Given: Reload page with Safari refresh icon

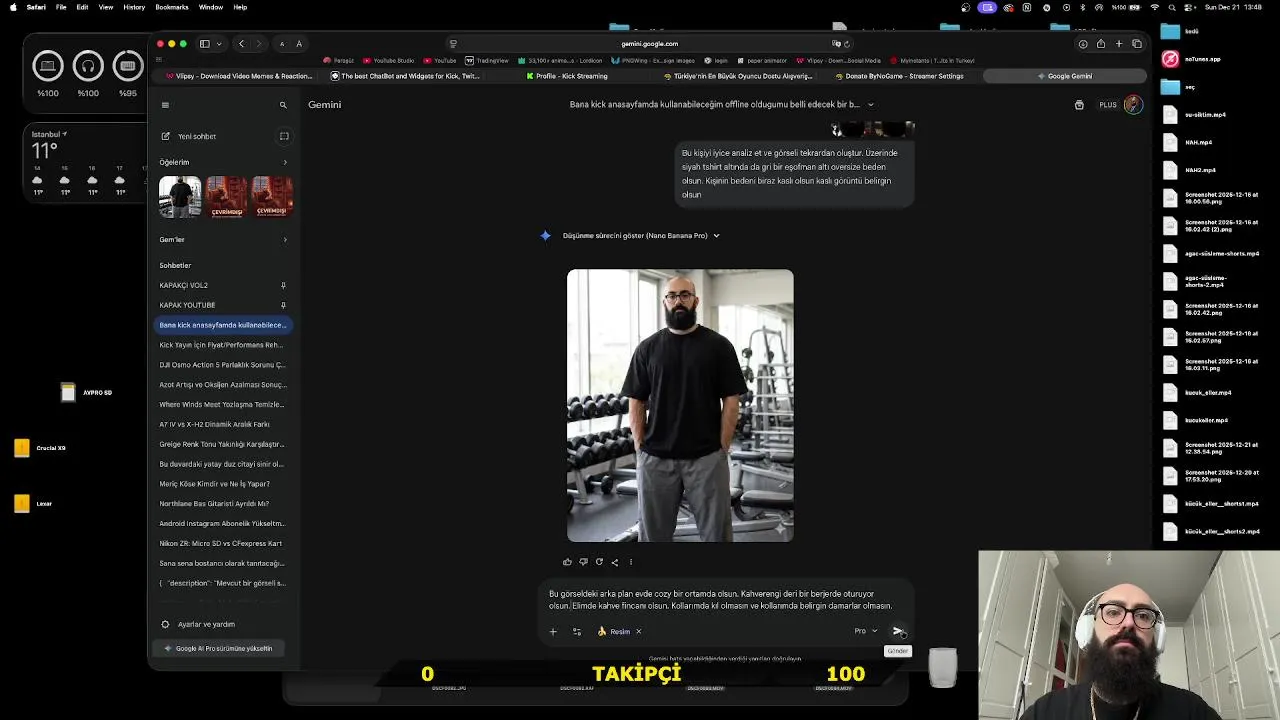Looking at the screenshot, I should click(847, 44).
